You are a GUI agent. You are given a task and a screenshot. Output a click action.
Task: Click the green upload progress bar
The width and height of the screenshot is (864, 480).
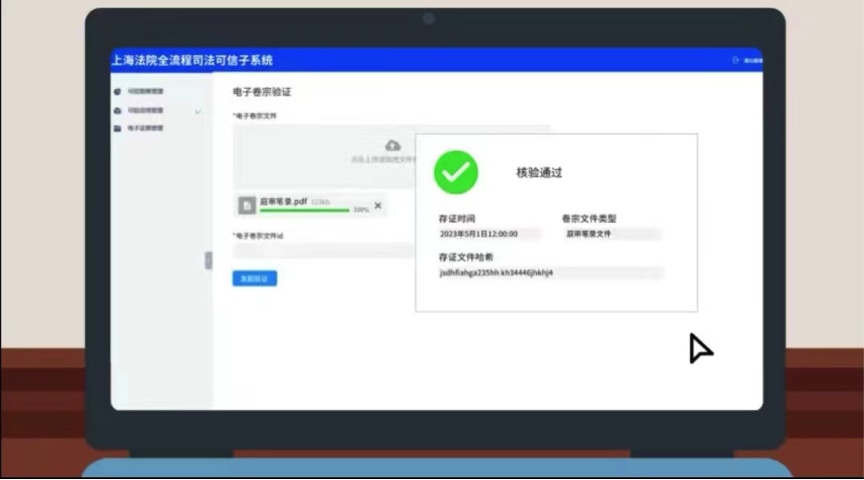(305, 211)
